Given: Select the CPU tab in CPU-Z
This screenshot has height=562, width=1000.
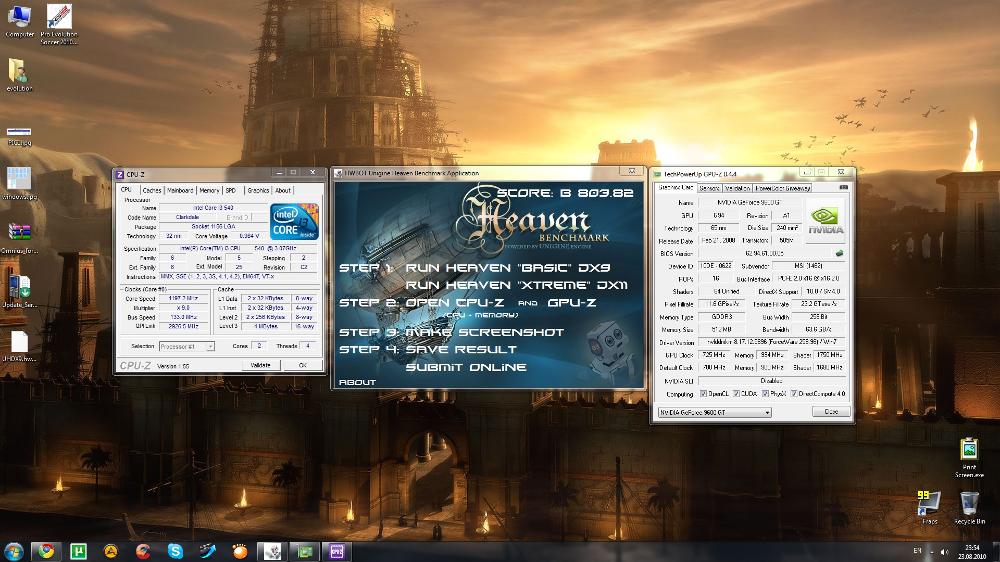Looking at the screenshot, I should [x=126, y=190].
